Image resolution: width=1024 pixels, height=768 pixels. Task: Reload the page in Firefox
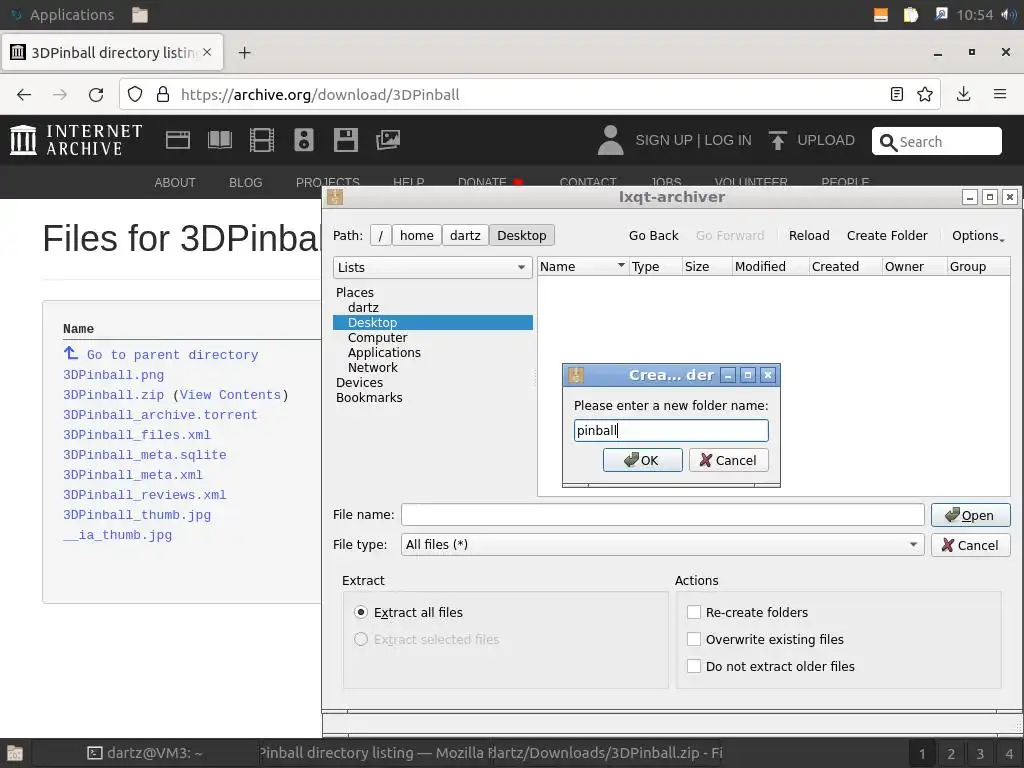(96, 95)
